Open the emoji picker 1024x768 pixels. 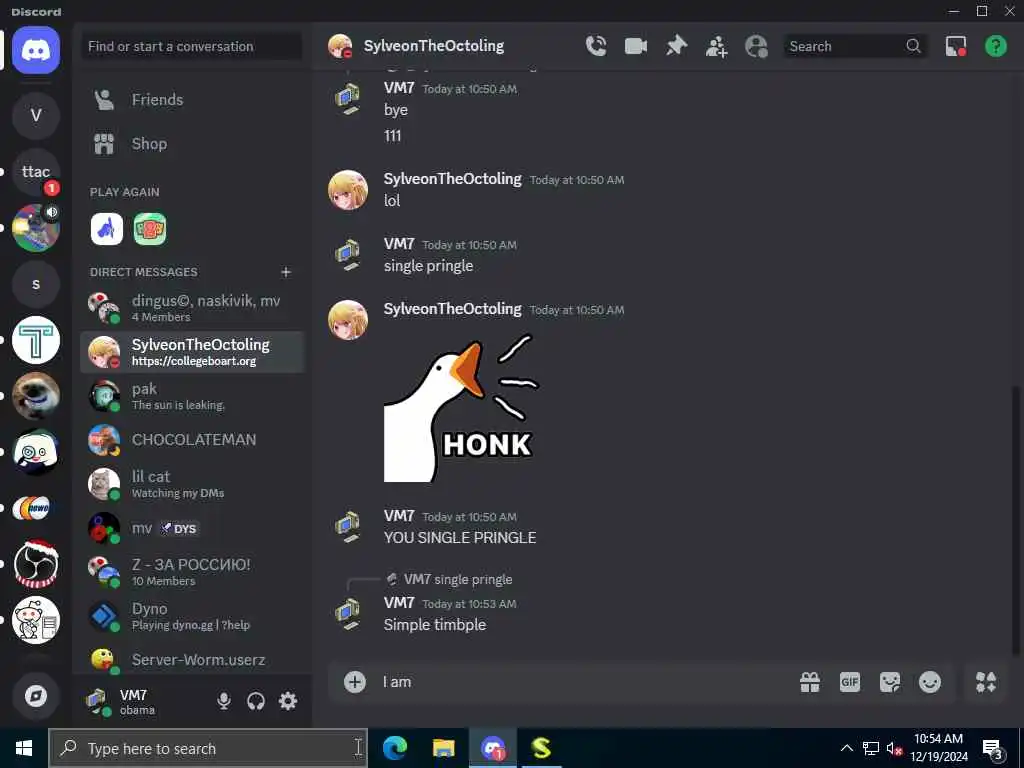929,682
